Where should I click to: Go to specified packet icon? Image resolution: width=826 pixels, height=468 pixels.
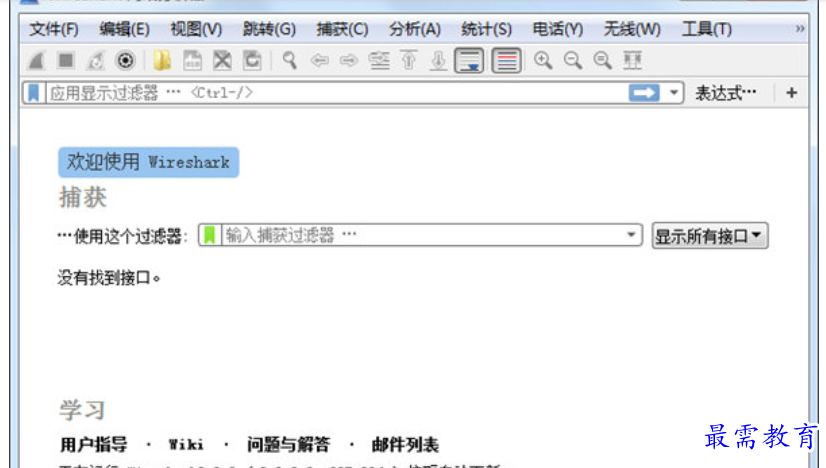pos(379,61)
